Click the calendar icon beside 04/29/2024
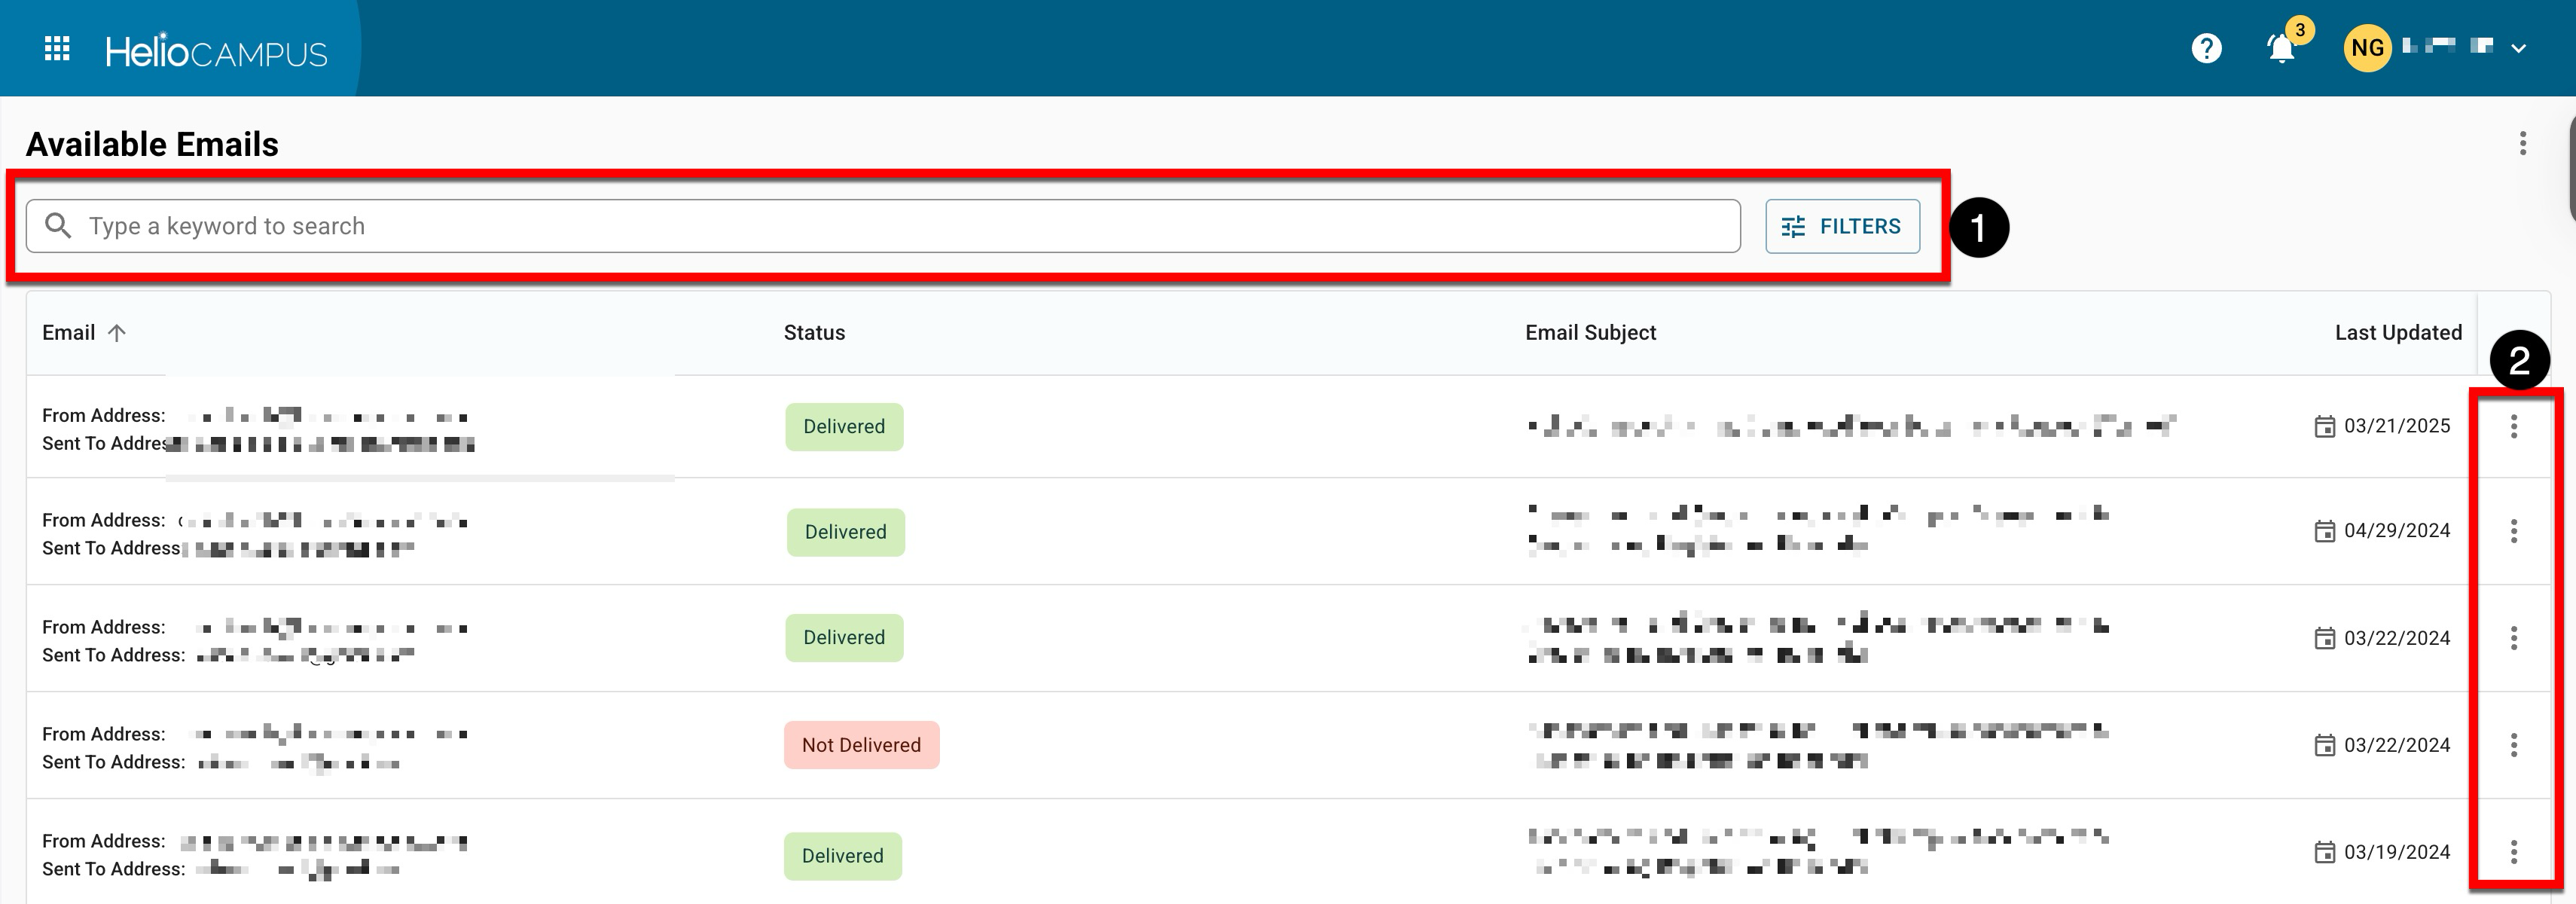Viewport: 2576px width, 904px height. coord(2324,531)
